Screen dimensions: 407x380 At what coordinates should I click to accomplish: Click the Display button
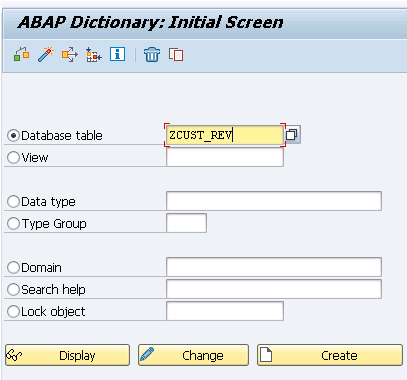[67, 355]
